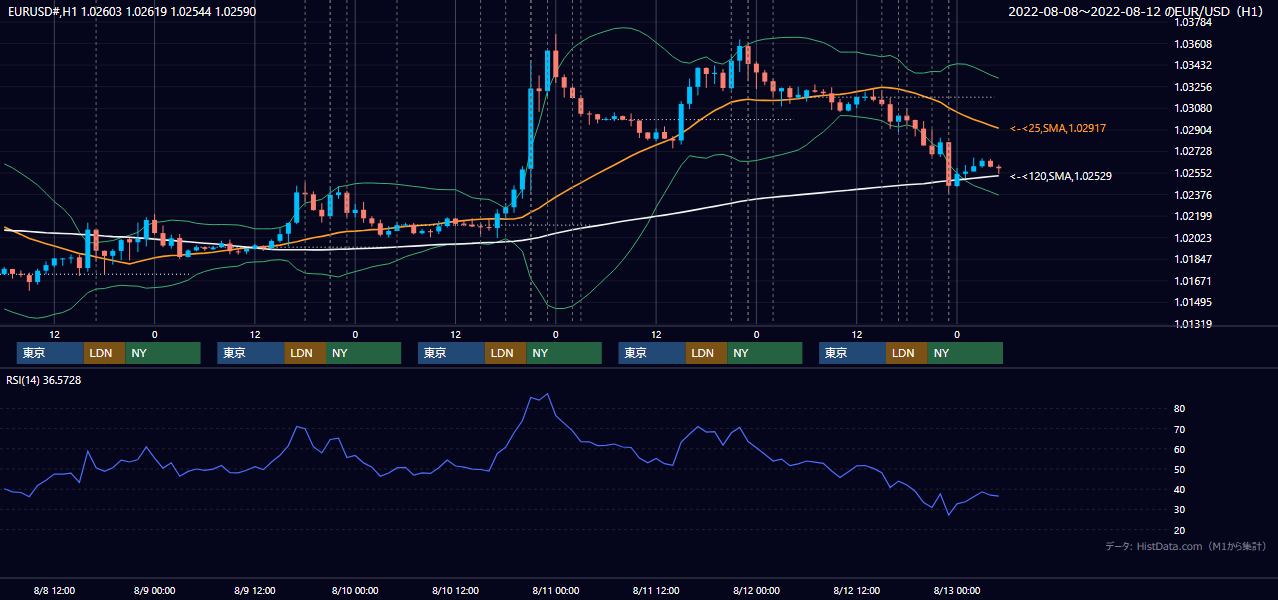This screenshot has height=600, width=1278.
Task: Click price axis label 1.02023
Action: (x=1194, y=238)
